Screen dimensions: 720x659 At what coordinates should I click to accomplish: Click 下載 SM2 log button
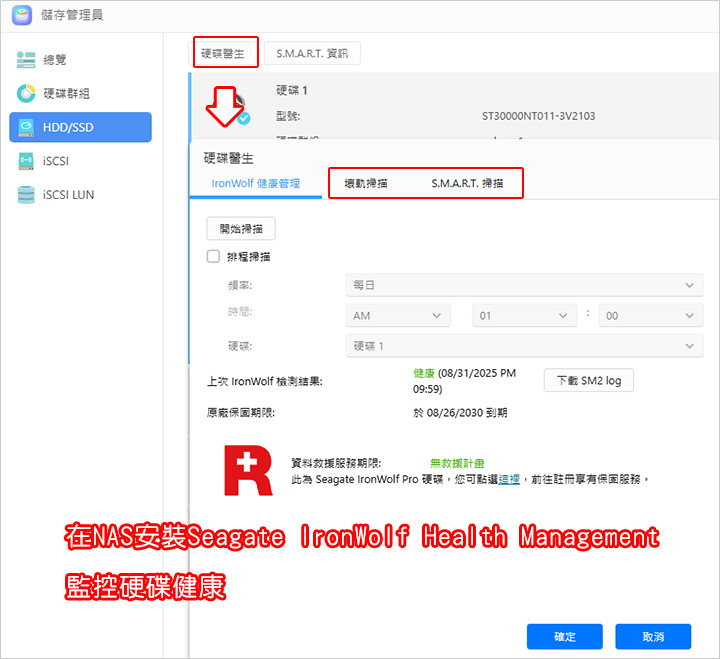click(589, 380)
